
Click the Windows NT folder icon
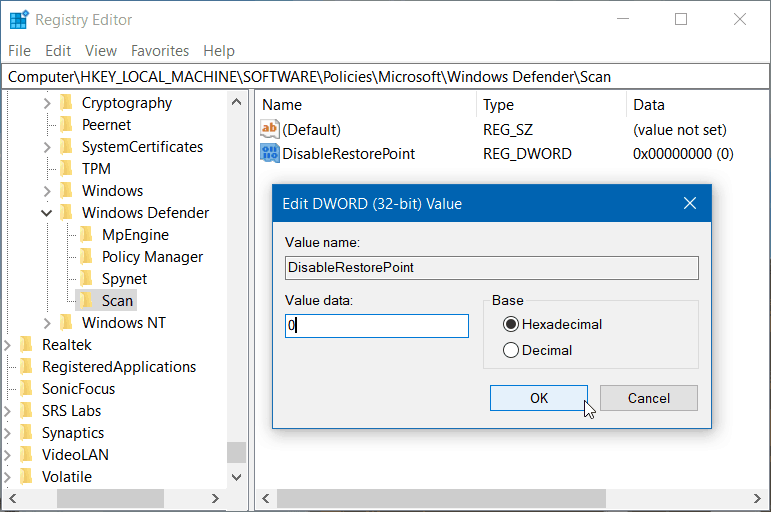point(66,323)
